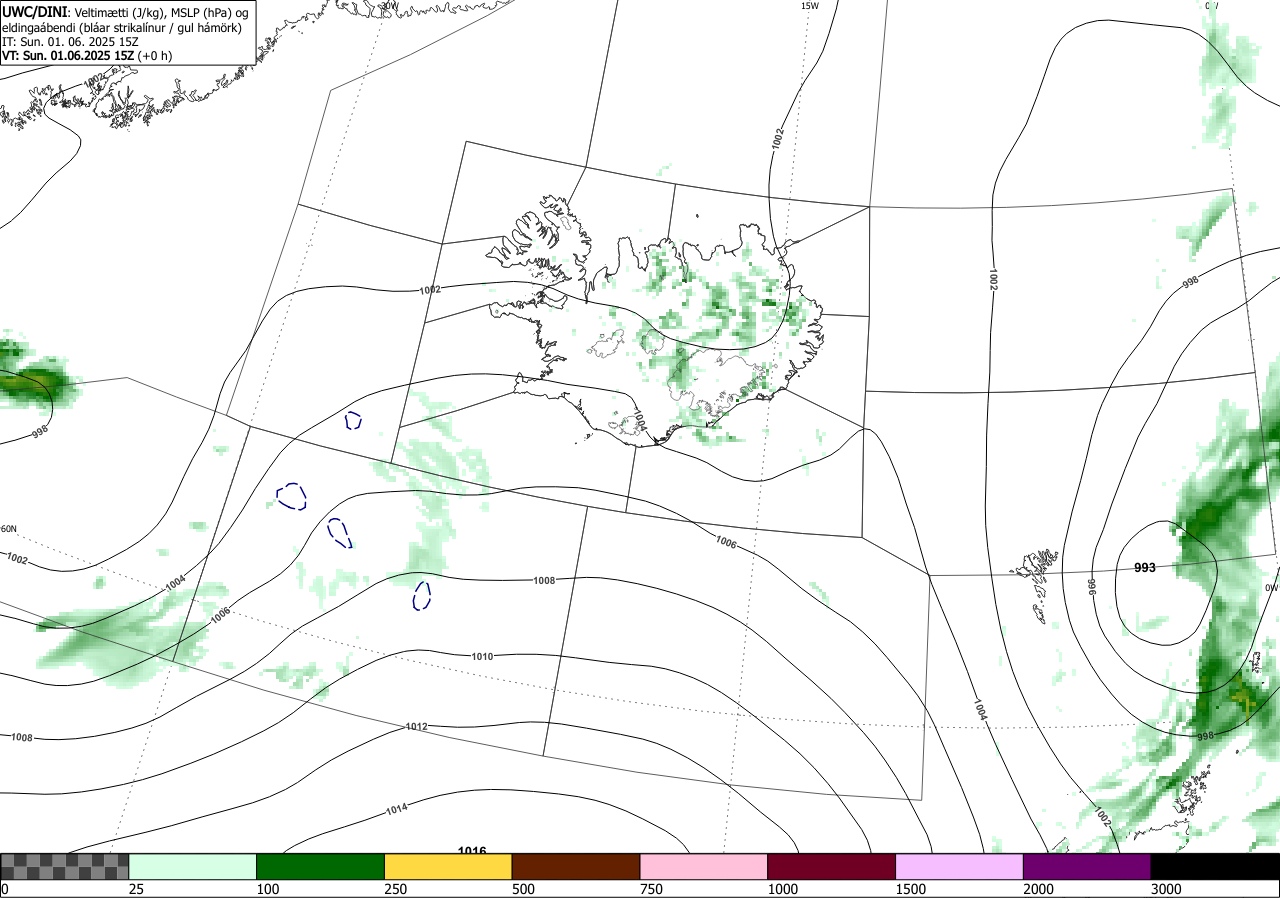1280x898 pixels.
Task: Pick the dark red 1000–1500 legend swatch
Action: pos(832,867)
